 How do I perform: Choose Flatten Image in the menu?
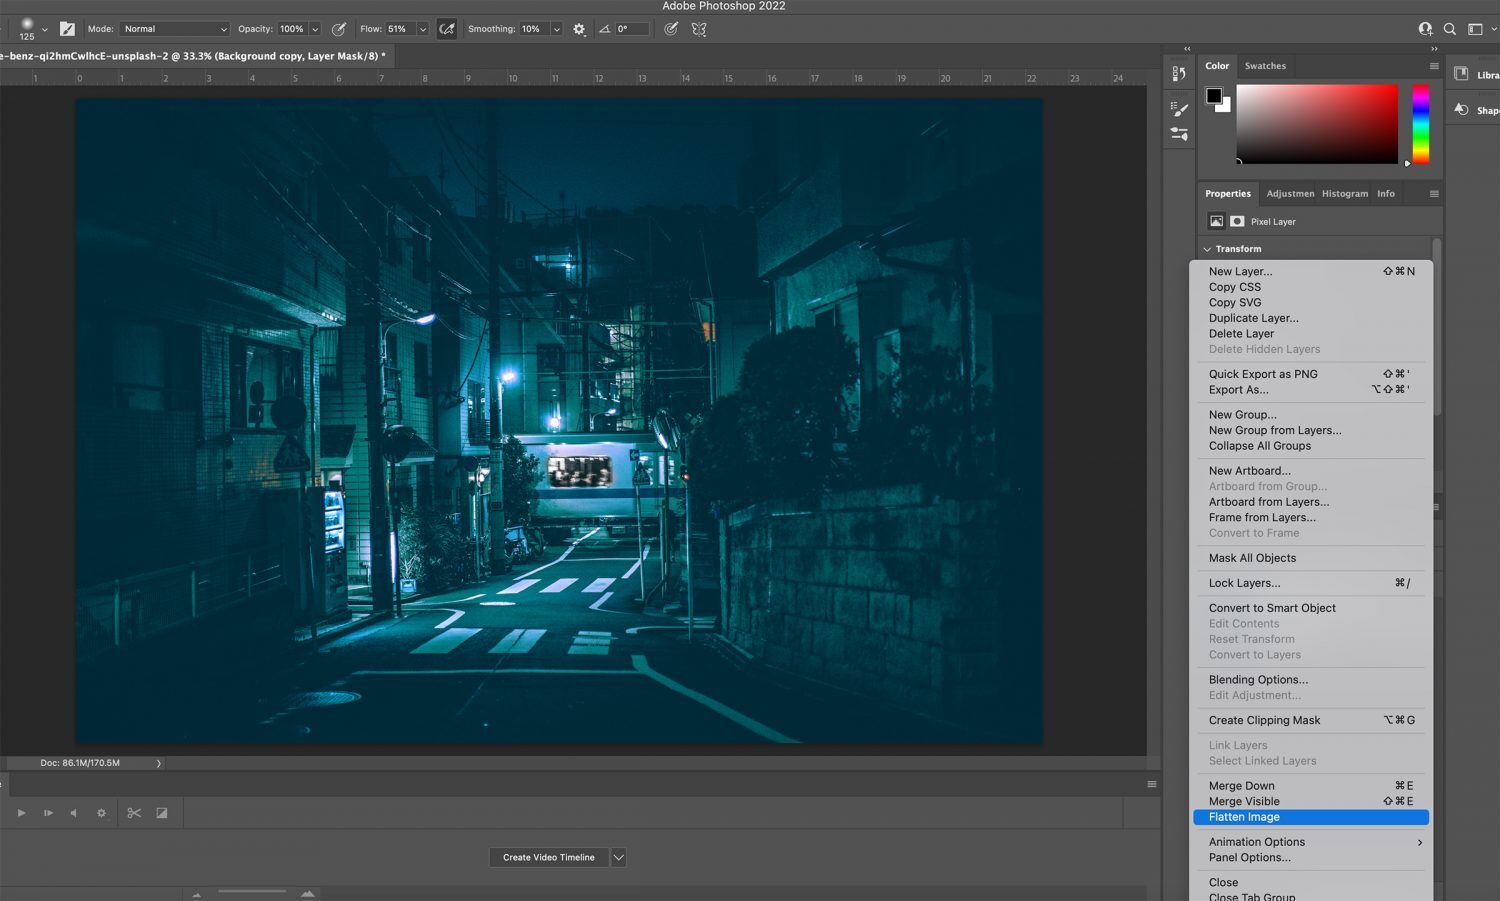coord(1311,817)
